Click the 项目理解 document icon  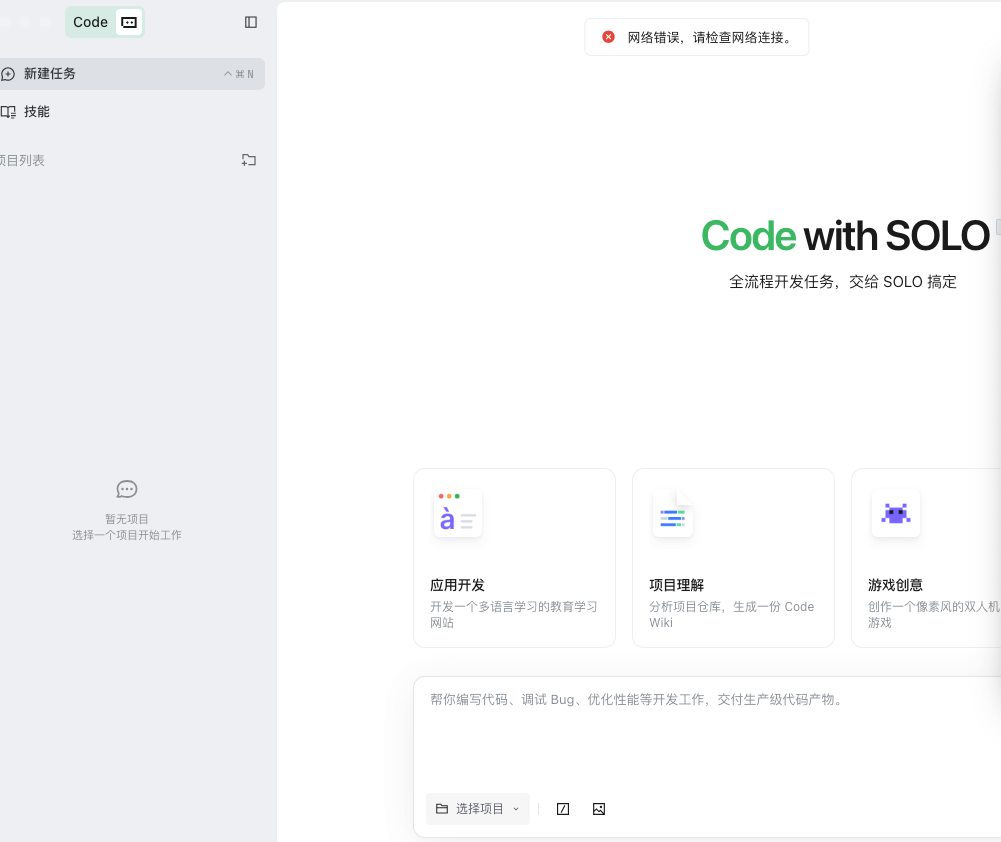pyautogui.click(x=673, y=513)
